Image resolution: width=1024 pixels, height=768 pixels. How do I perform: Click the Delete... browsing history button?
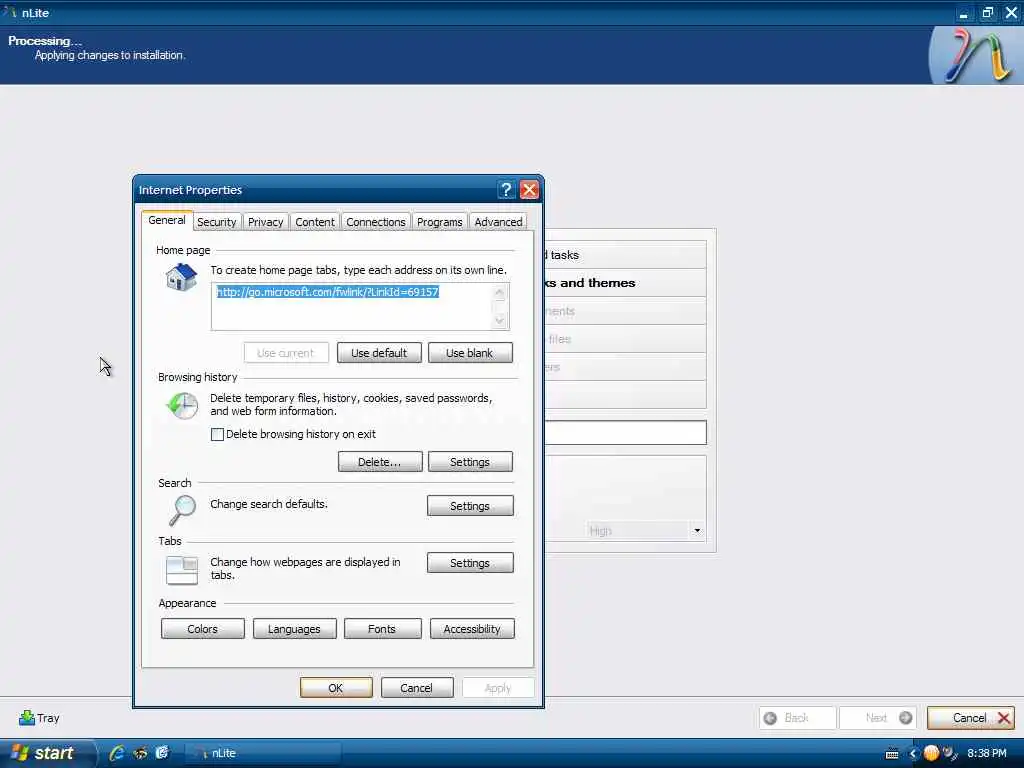(379, 462)
